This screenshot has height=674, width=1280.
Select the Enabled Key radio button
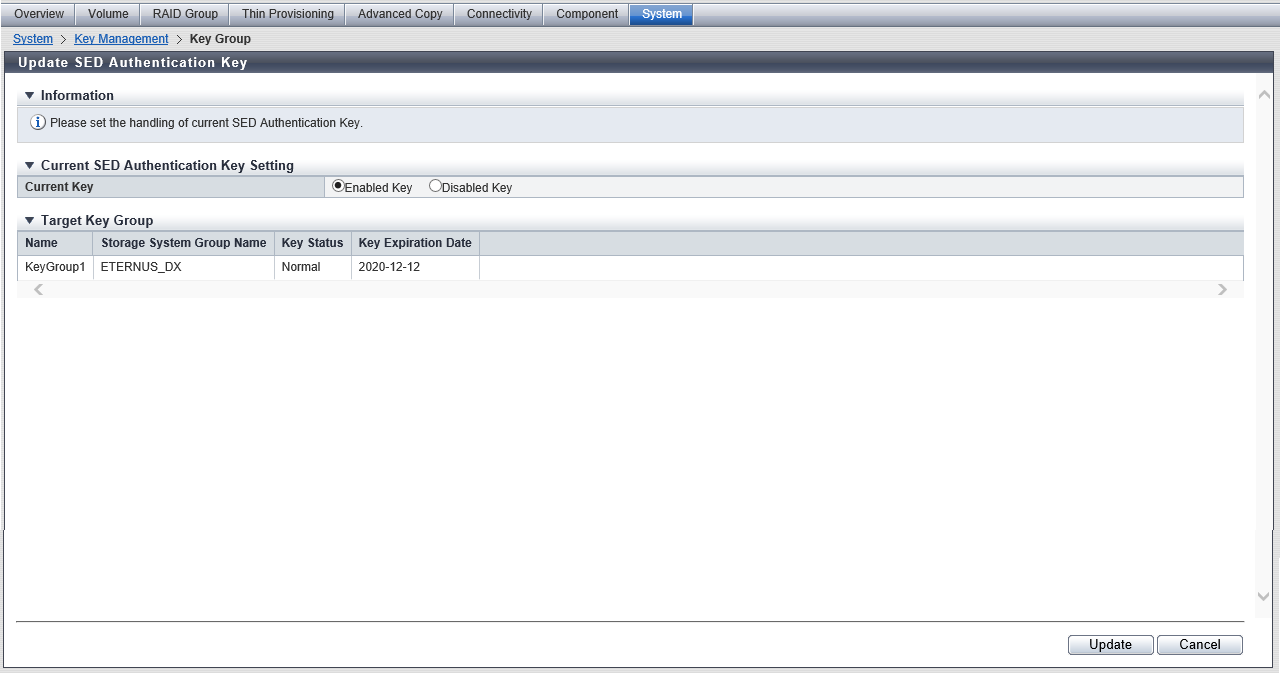338,186
